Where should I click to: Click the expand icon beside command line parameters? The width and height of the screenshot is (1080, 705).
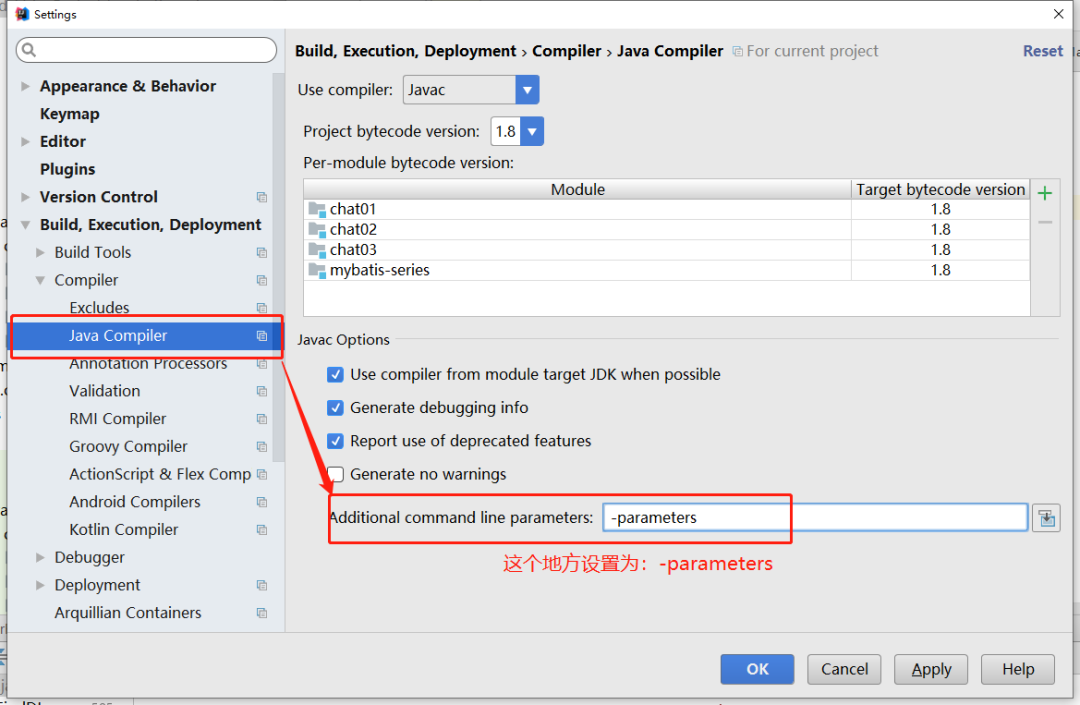pyautogui.click(x=1046, y=518)
